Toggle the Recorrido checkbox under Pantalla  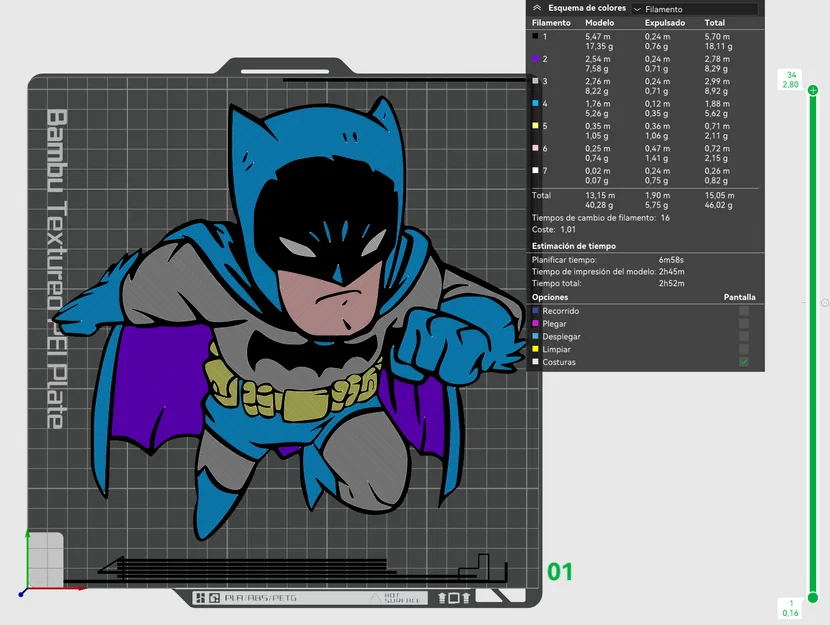click(x=744, y=311)
